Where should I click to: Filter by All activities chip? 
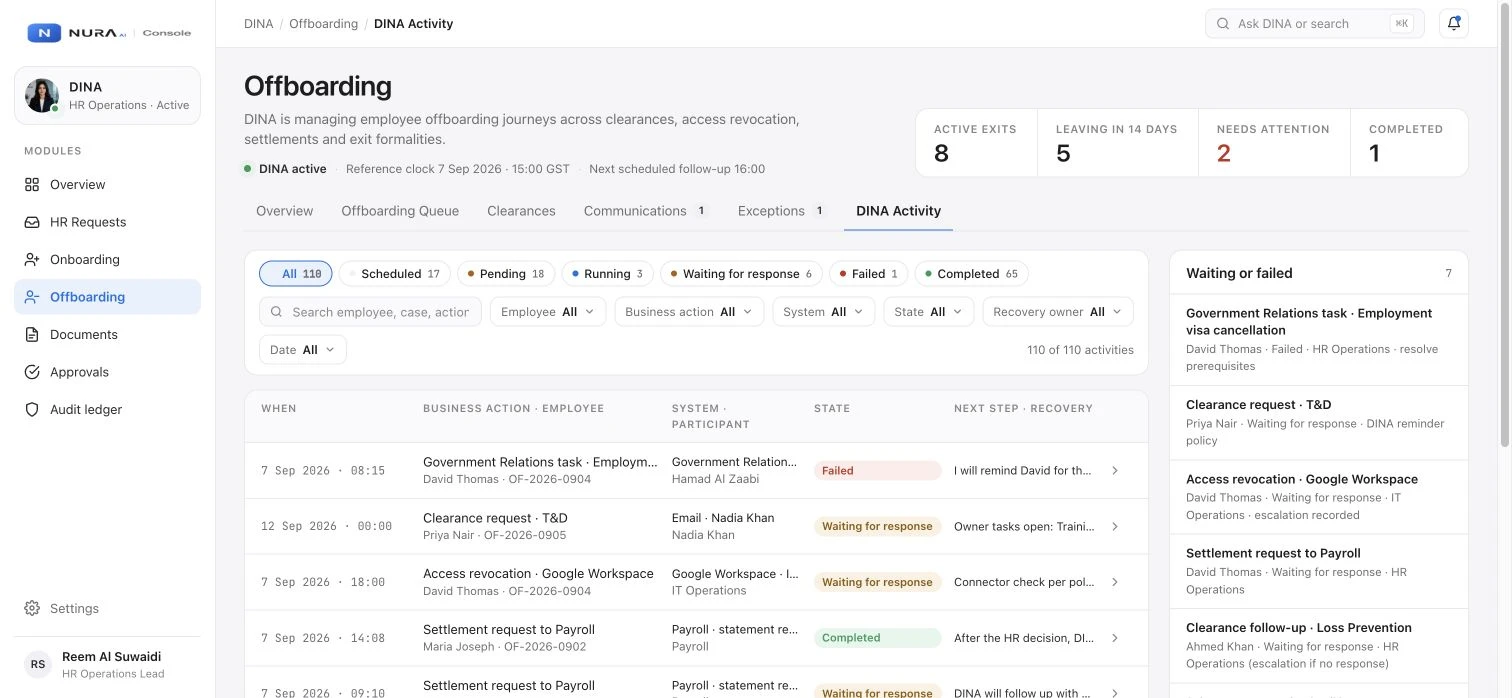pyautogui.click(x=296, y=274)
